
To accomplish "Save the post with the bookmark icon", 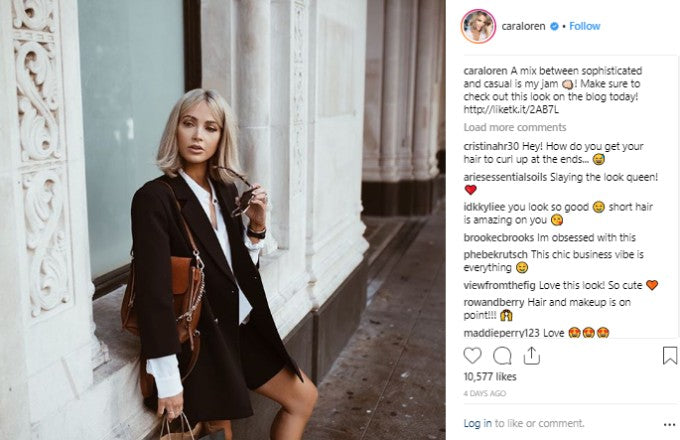I will point(670,355).
